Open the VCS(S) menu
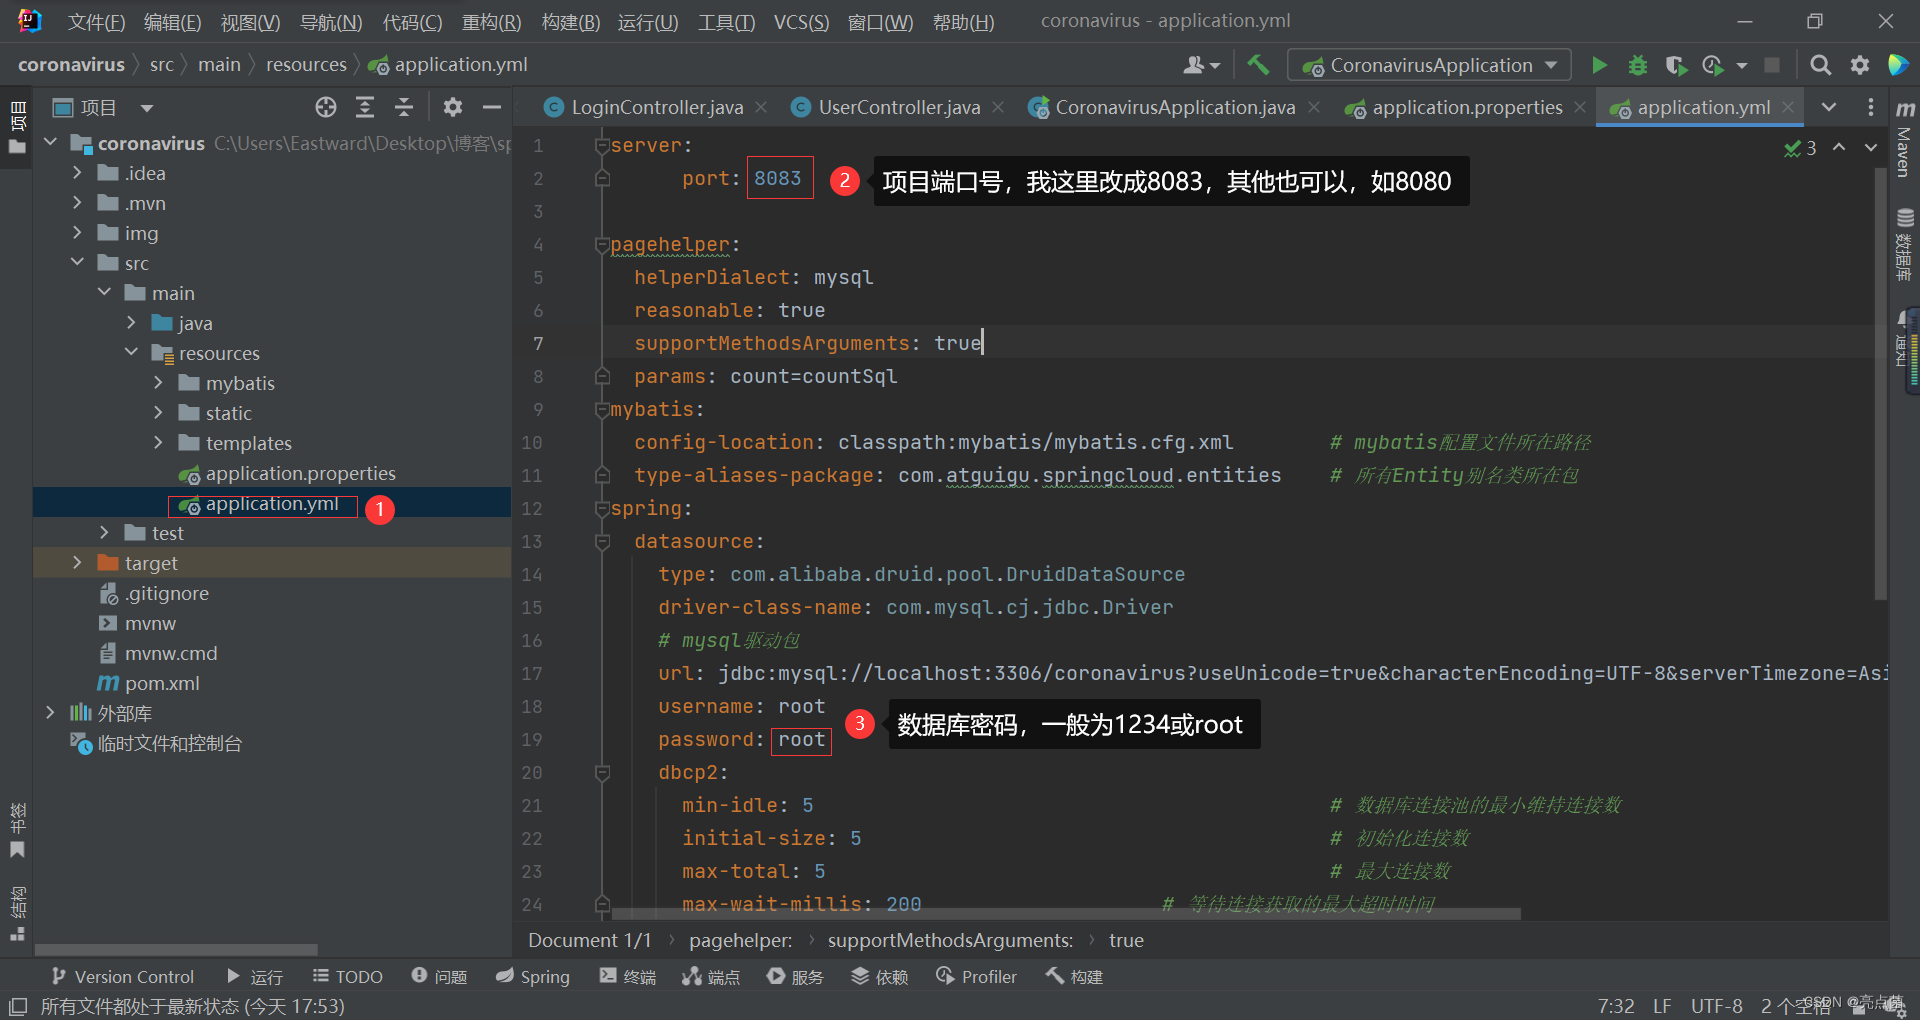1920x1020 pixels. click(x=801, y=22)
